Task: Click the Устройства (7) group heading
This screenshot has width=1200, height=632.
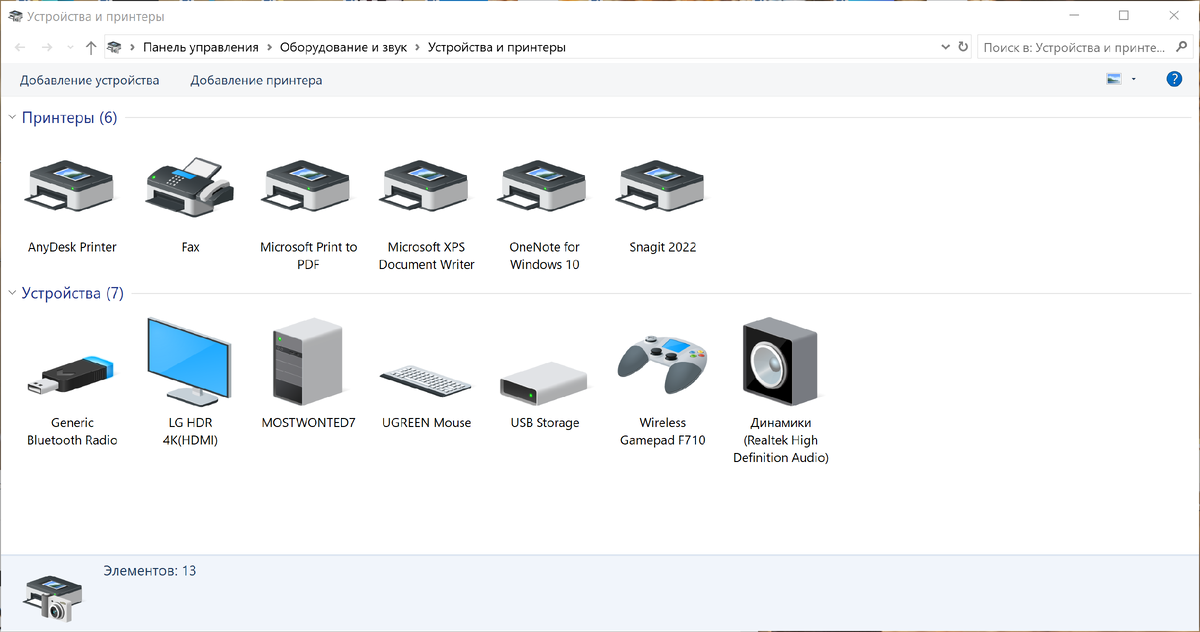Action: point(73,294)
